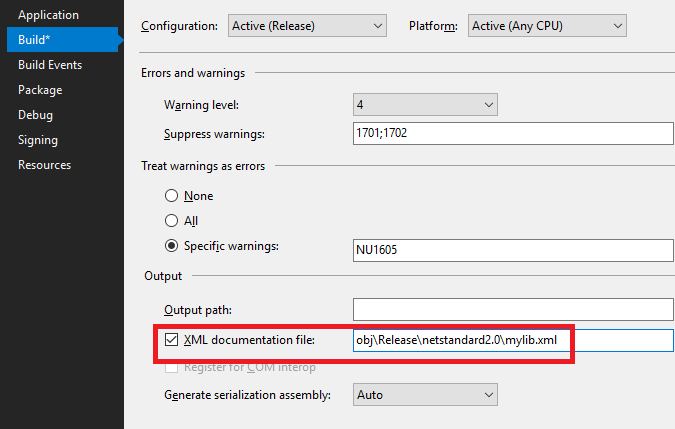Viewport: 675px width, 429px height.
Task: Select the Specific warnings radio button
Action: click(172, 246)
